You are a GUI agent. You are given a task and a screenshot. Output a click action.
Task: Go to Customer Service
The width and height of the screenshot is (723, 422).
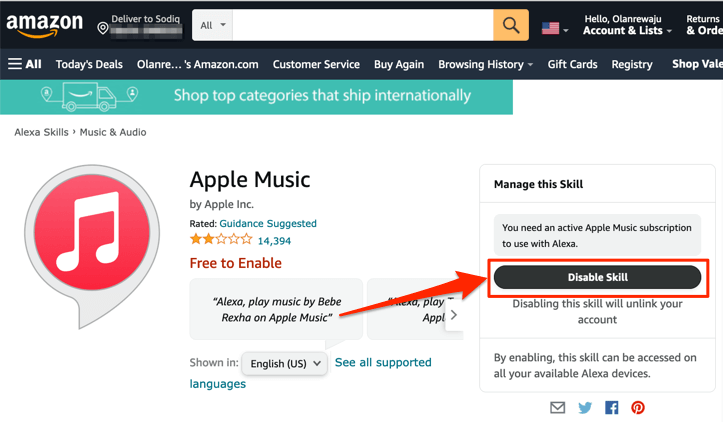click(x=316, y=64)
